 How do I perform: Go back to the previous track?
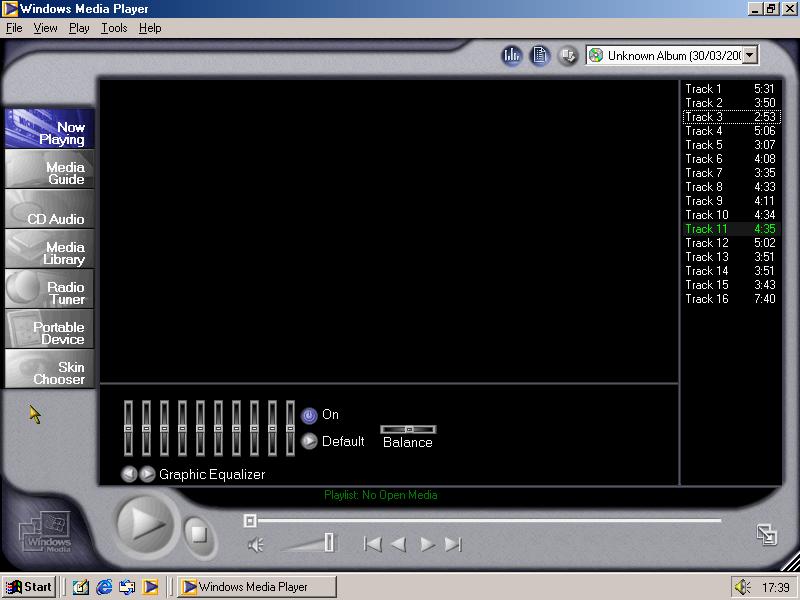tap(372, 544)
